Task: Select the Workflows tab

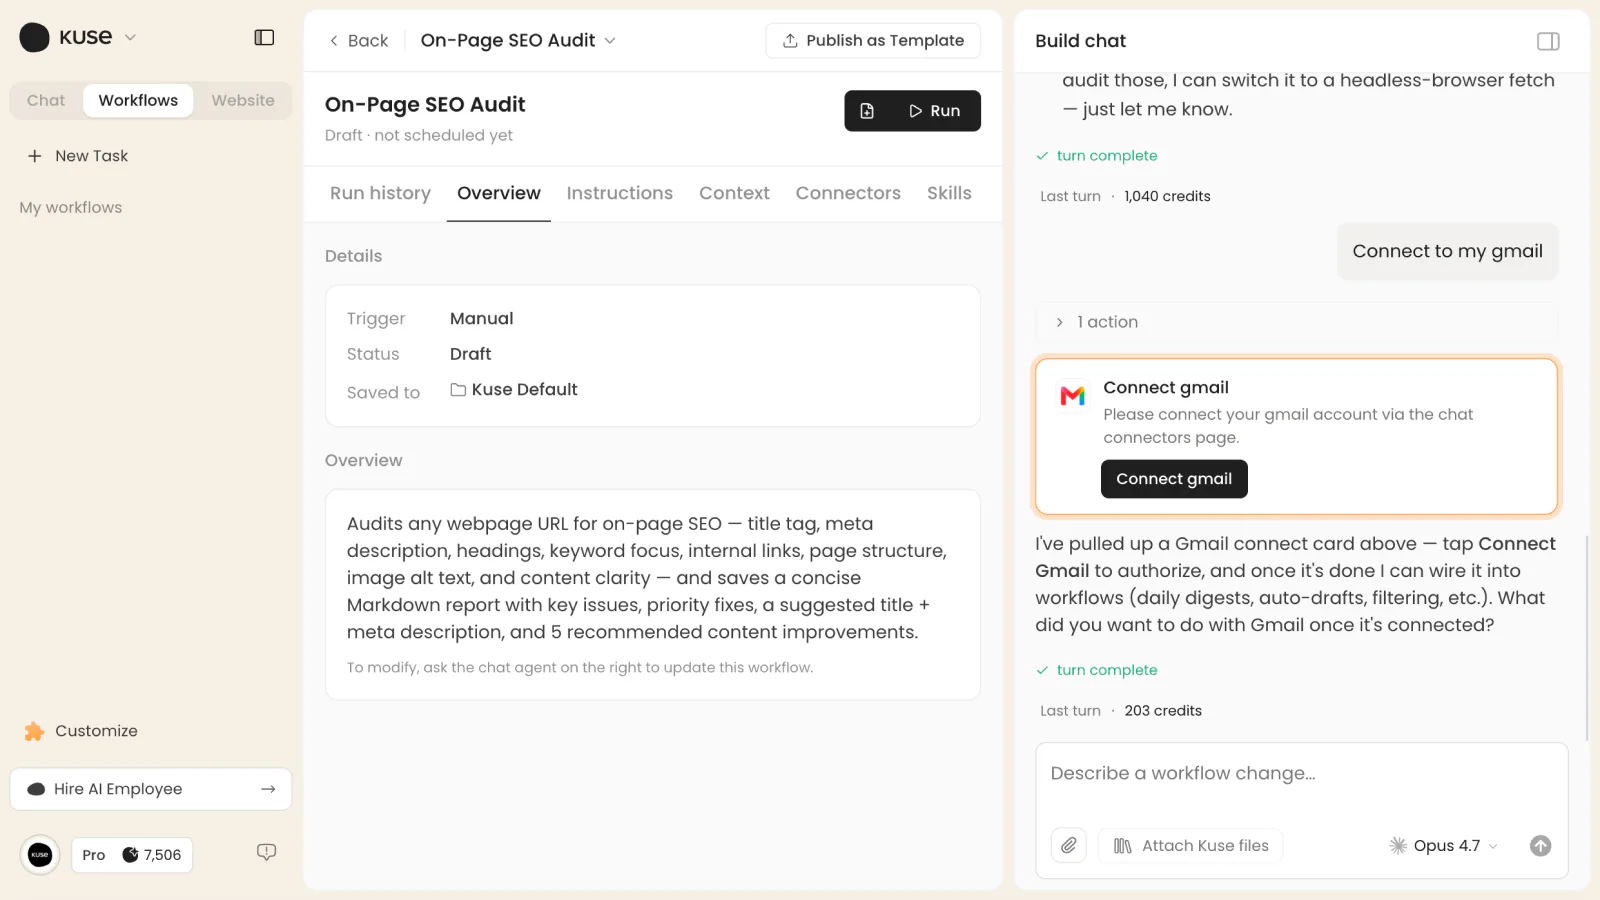Action: pyautogui.click(x=138, y=101)
